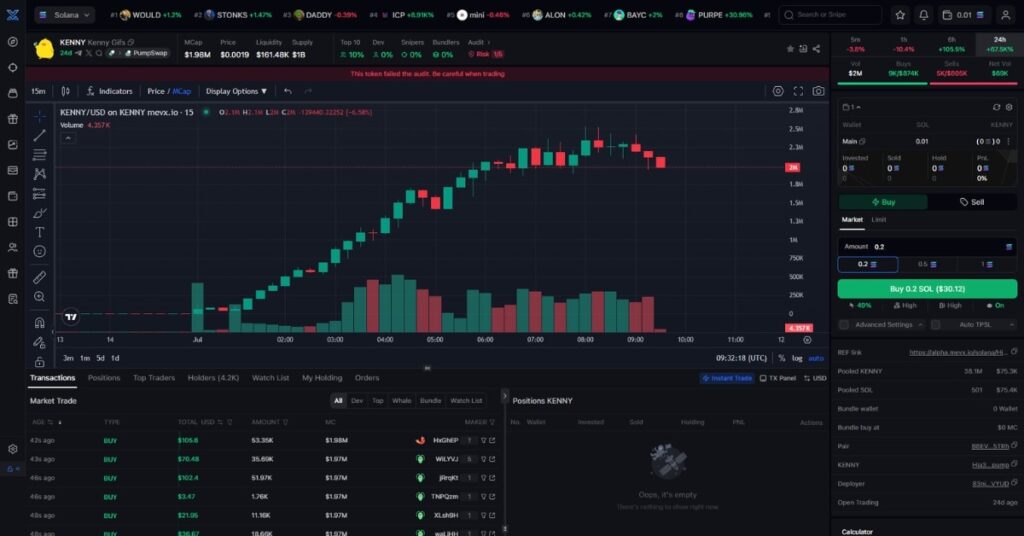This screenshot has width=1024, height=536.
Task: Switch to the Sell side
Action: coord(972,202)
